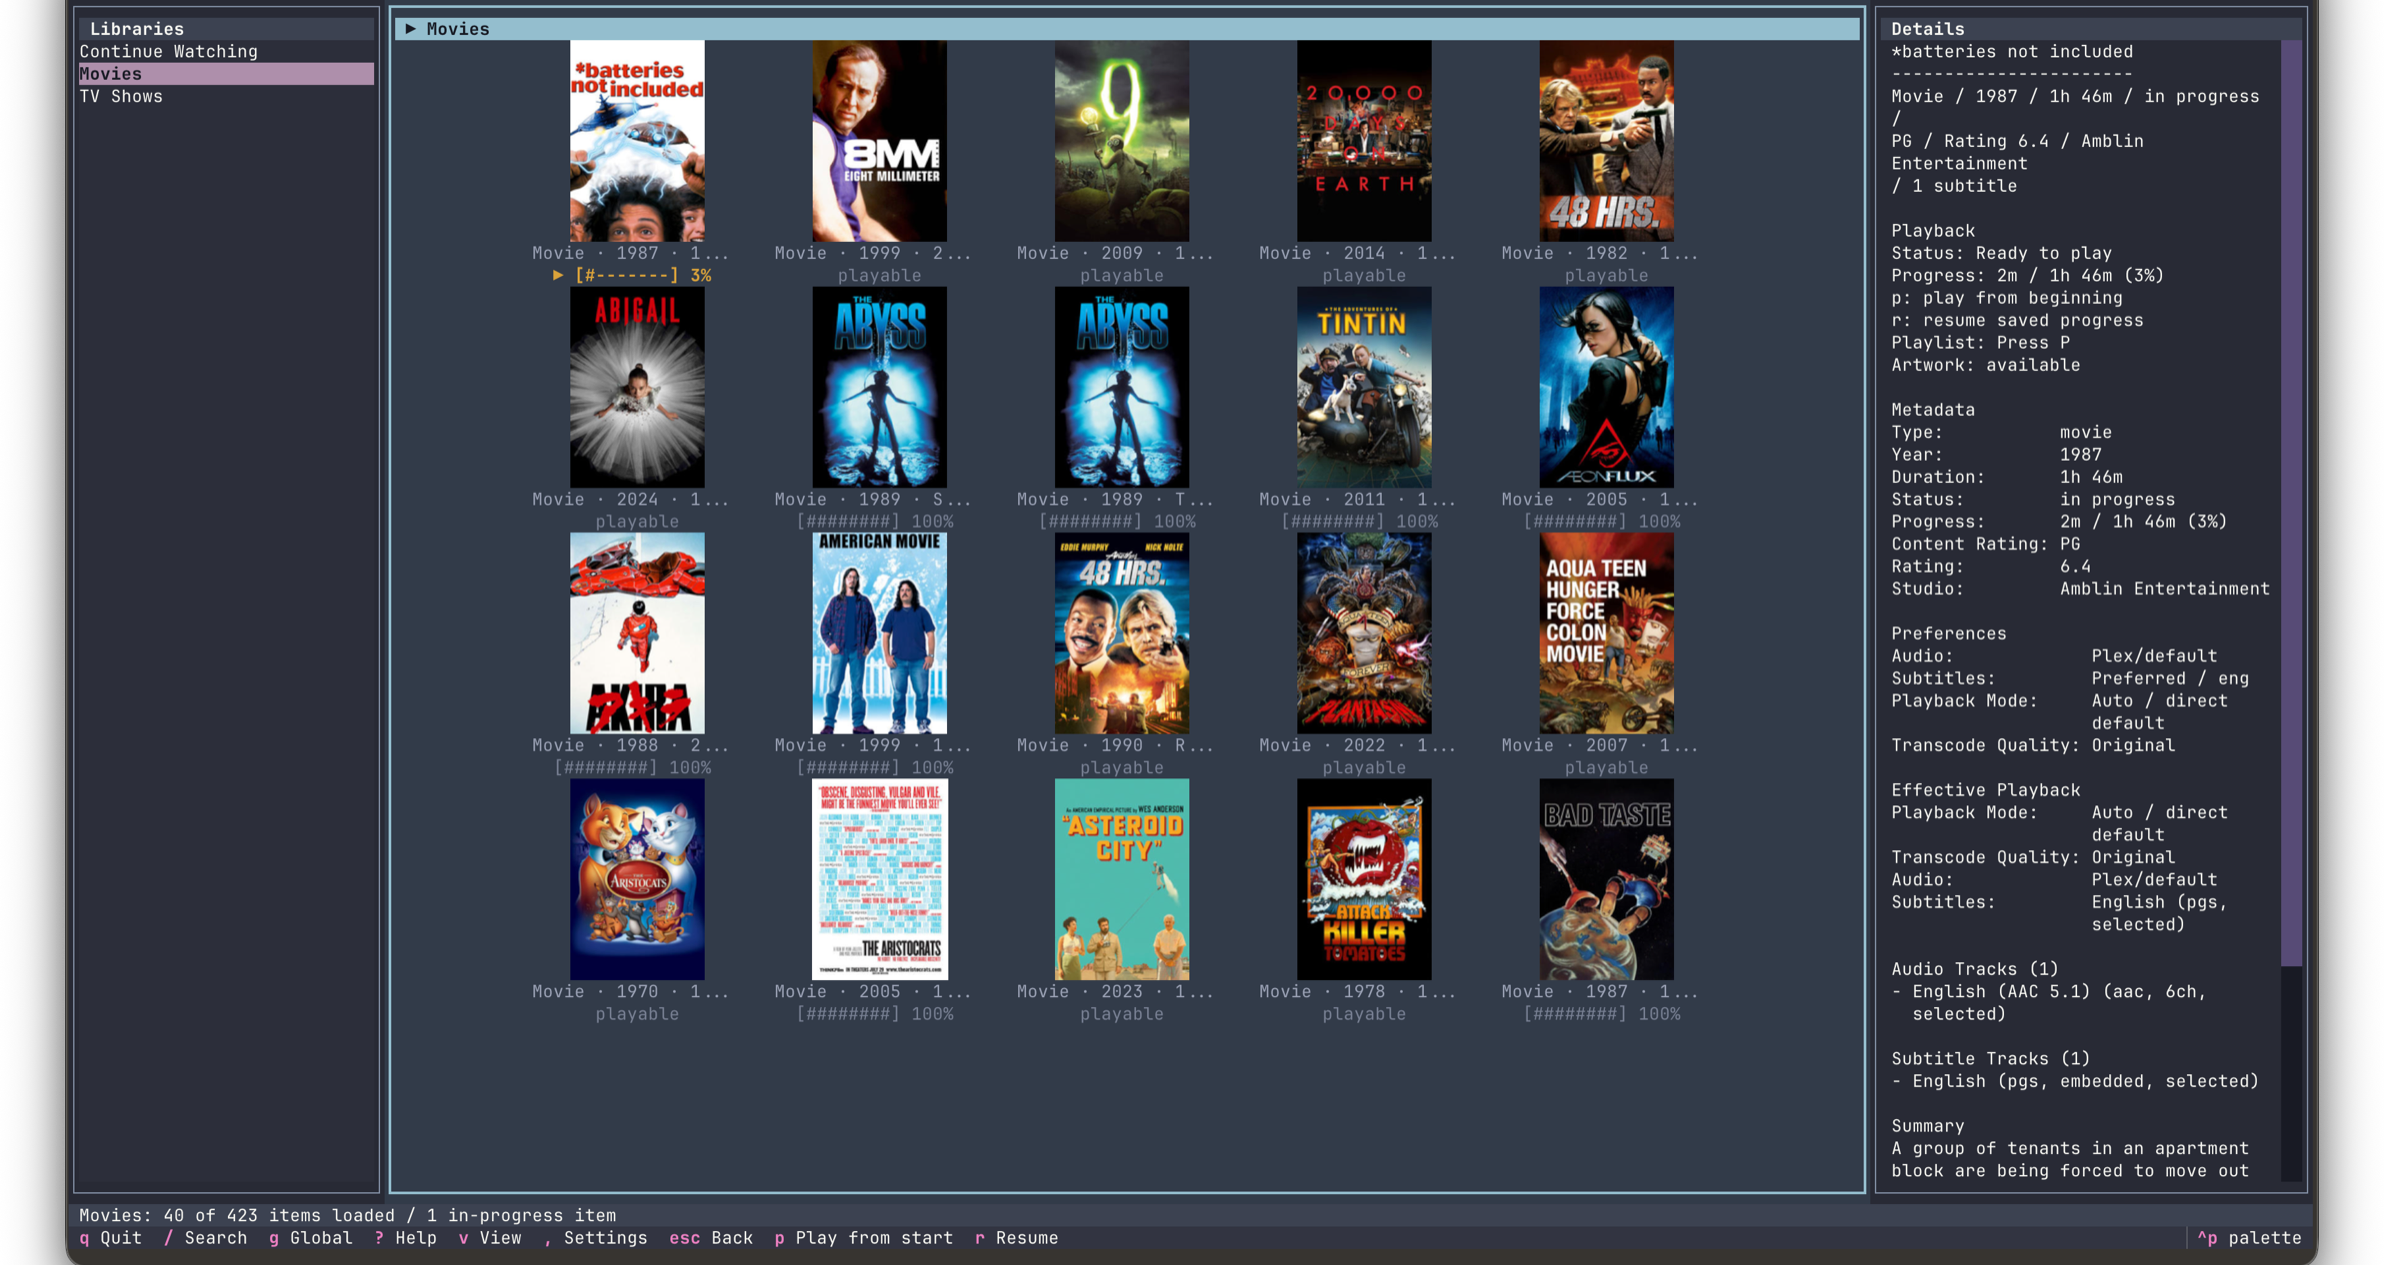This screenshot has height=1265, width=2384.
Task: Select the Akira movie poster
Action: 637,633
